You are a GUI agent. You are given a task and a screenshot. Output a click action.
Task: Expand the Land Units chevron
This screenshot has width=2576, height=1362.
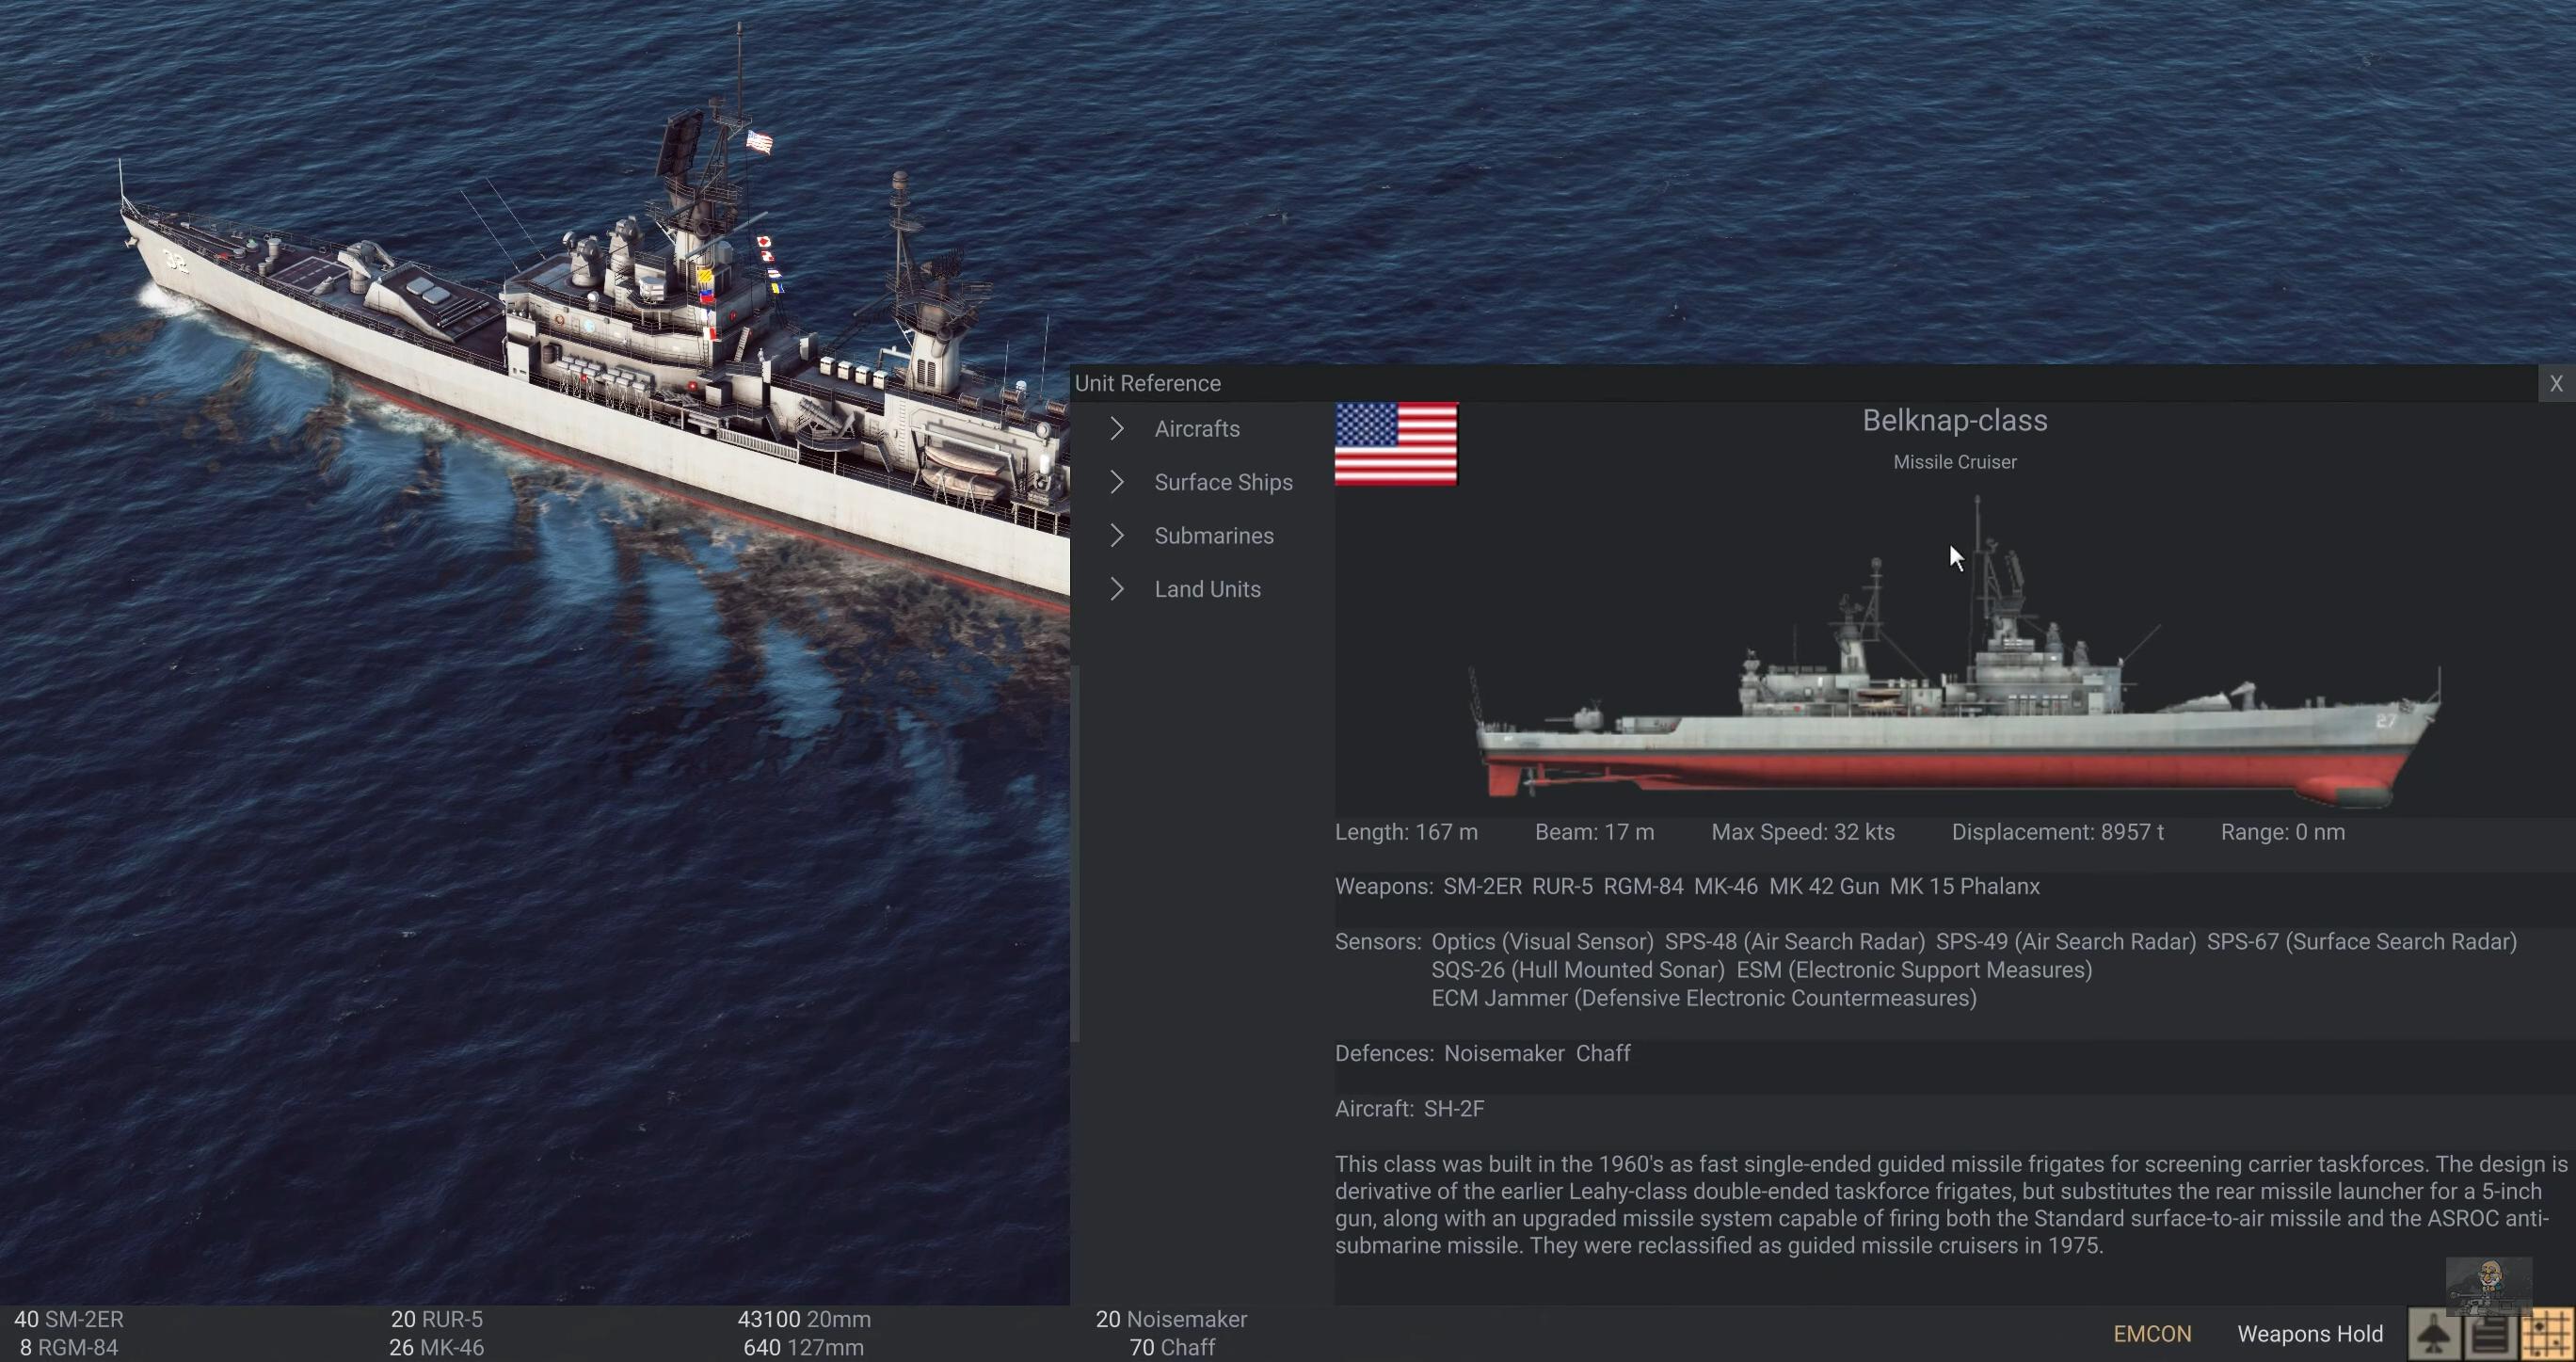coord(1117,589)
